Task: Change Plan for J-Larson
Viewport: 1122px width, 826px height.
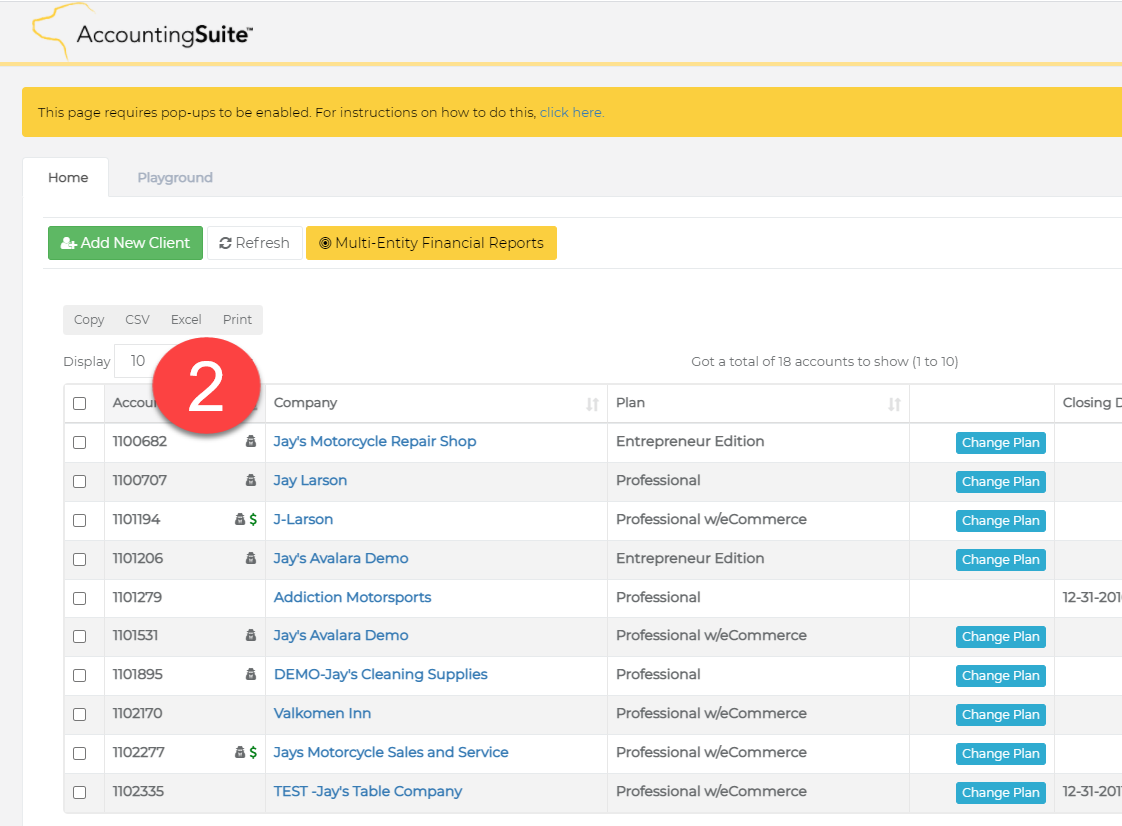Action: [x=1000, y=520]
